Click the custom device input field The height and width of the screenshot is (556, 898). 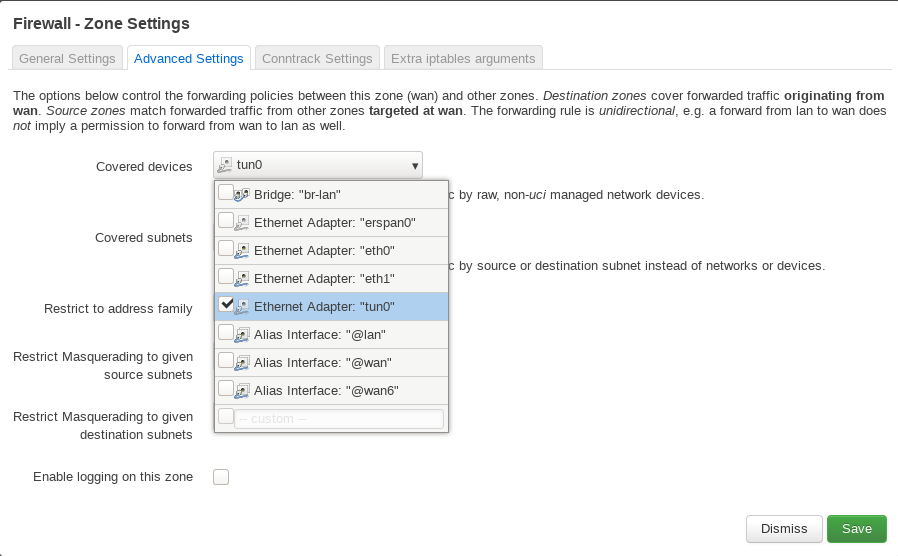338,419
